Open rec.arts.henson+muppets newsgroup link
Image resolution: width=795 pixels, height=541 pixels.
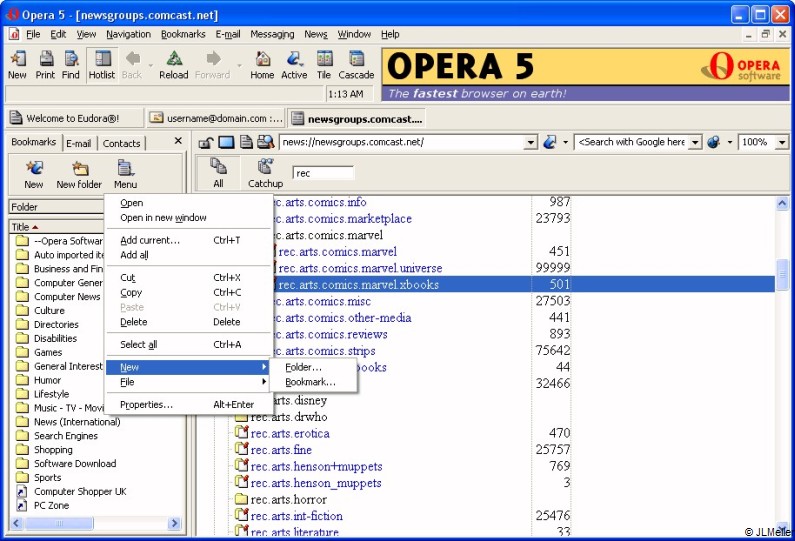tap(316, 466)
